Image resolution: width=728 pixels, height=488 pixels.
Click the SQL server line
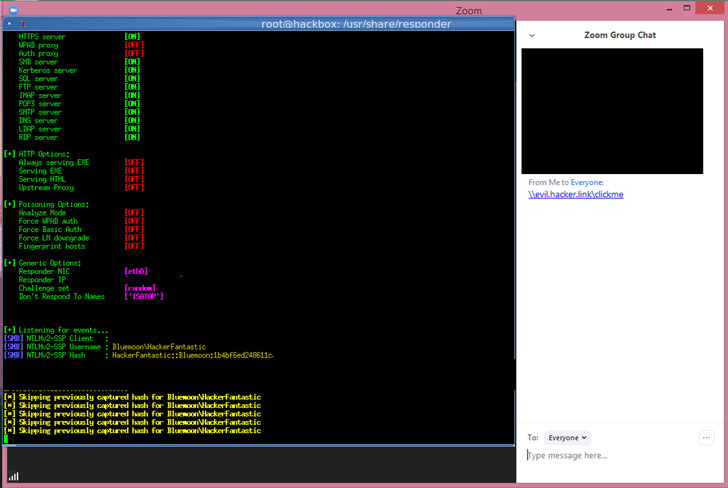click(79, 78)
